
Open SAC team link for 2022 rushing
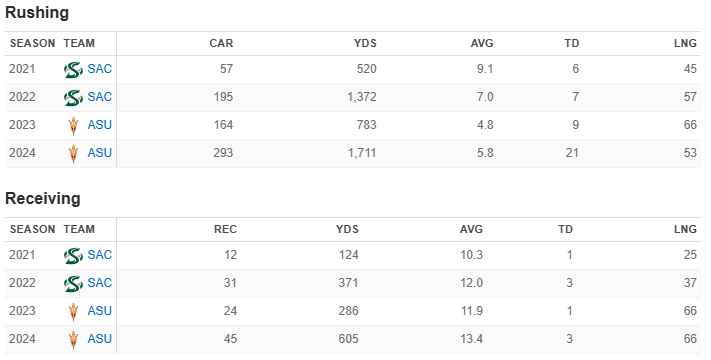coord(99,97)
